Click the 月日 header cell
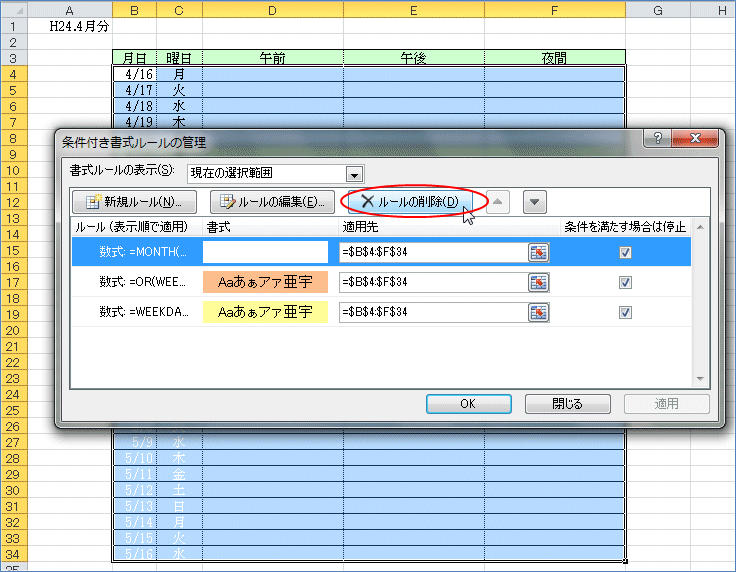 click(134, 58)
